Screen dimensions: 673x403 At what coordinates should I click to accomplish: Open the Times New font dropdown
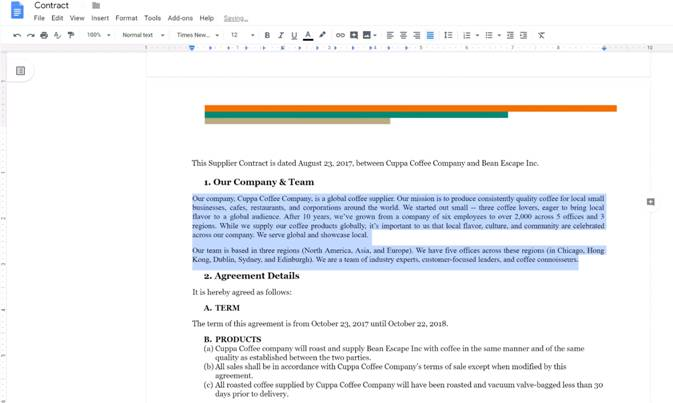[198, 35]
